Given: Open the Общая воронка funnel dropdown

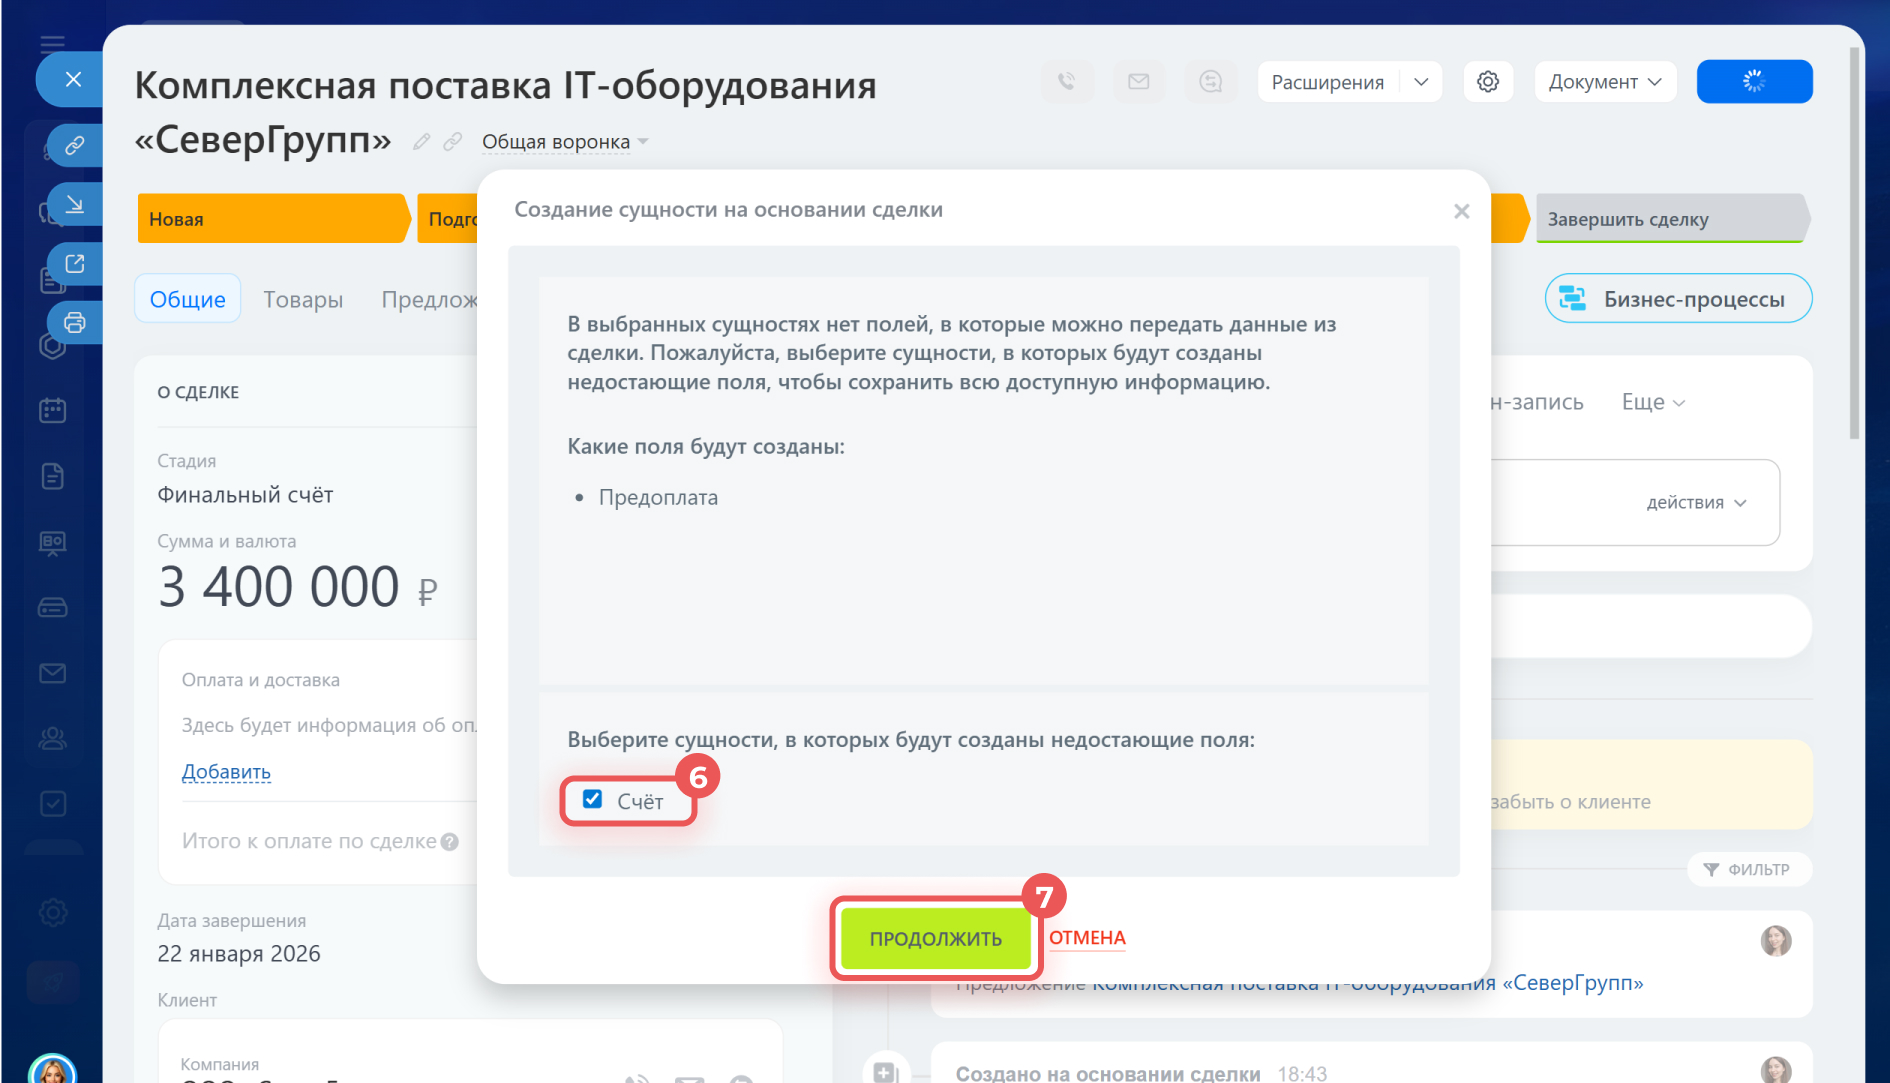Looking at the screenshot, I should [x=565, y=142].
